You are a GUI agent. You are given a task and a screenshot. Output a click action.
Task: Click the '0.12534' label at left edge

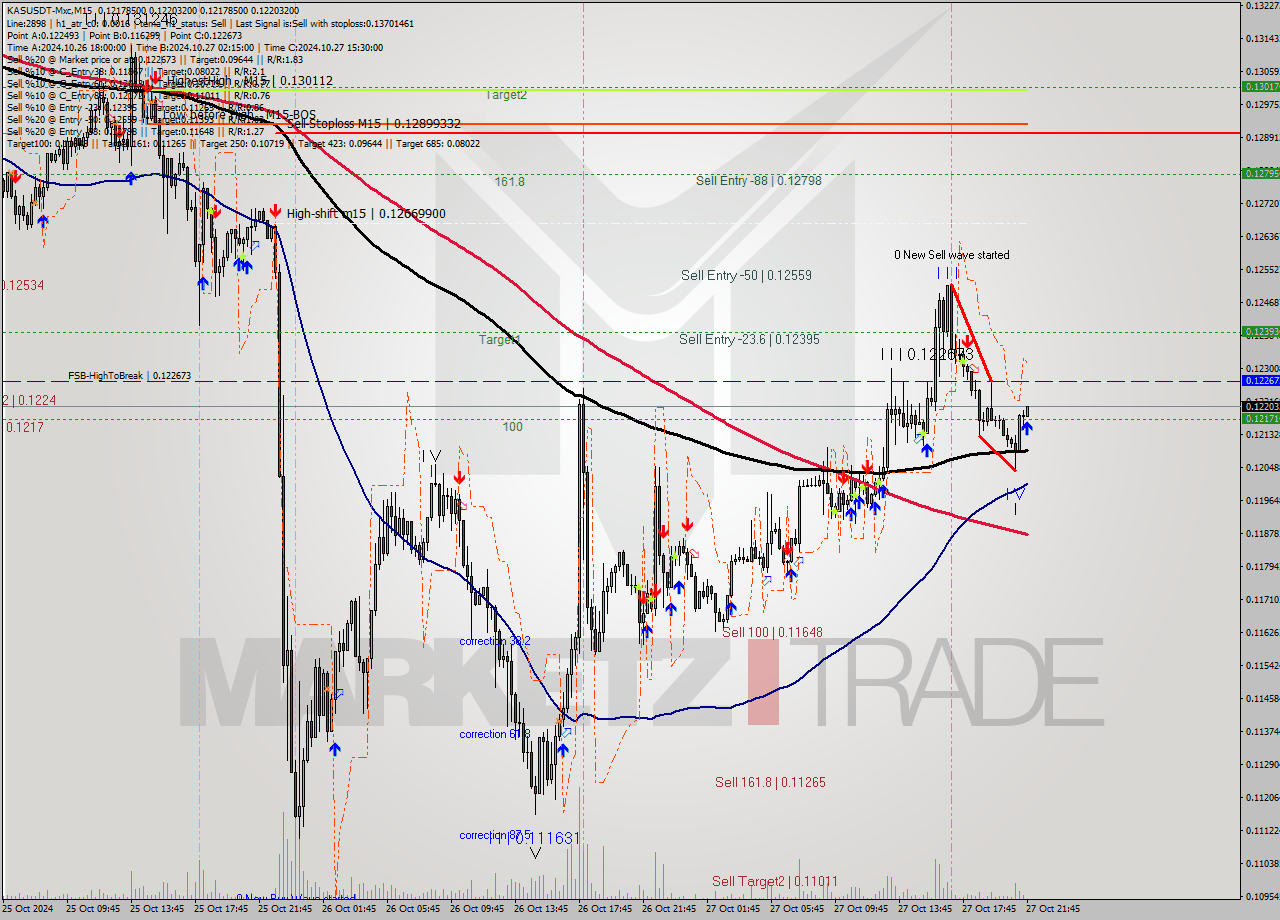[x=23, y=285]
